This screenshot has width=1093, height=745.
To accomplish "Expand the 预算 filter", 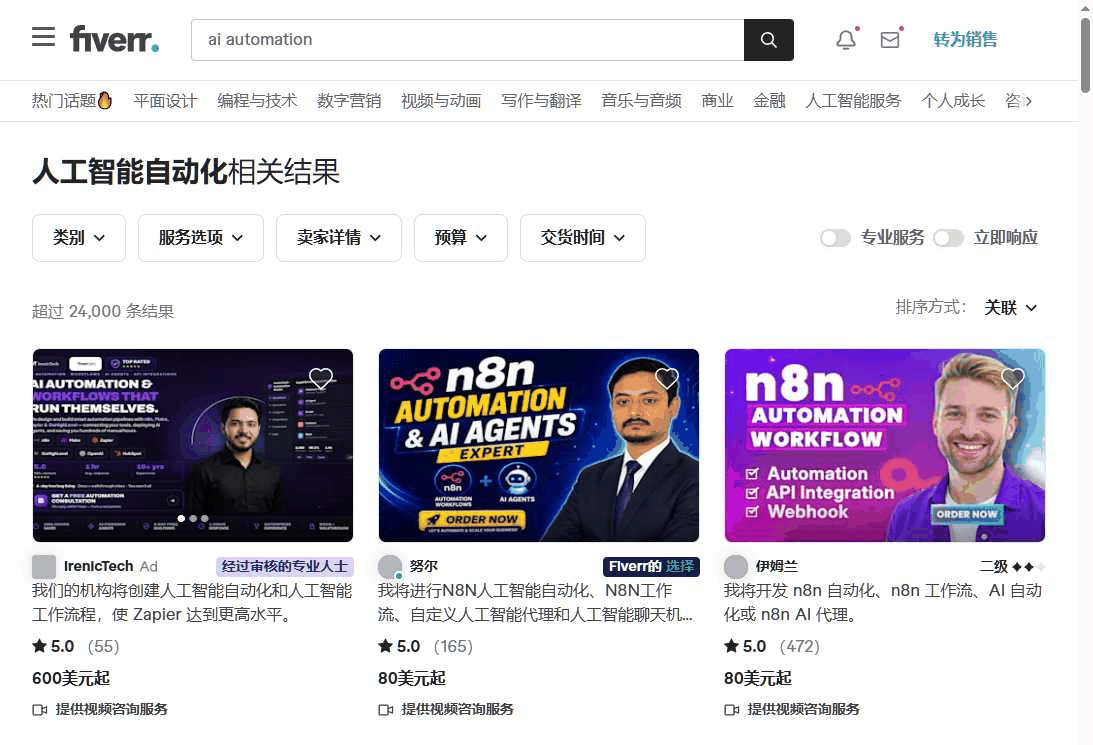I will pyautogui.click(x=461, y=238).
